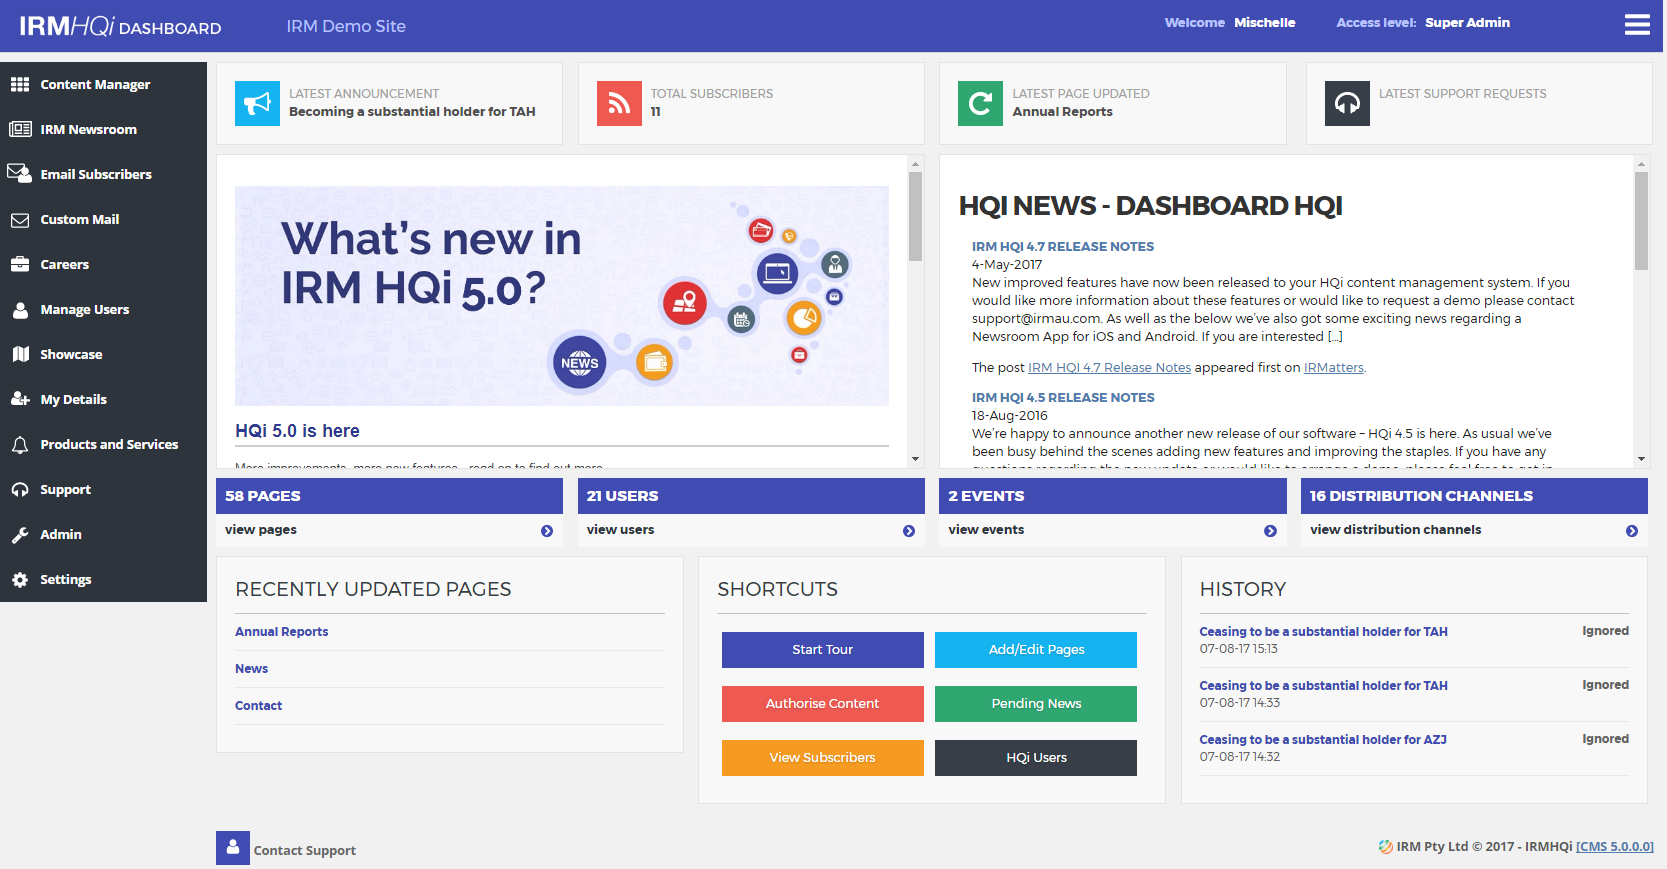1667x869 pixels.
Task: Click the Manage Users person icon
Action: [x=20, y=309]
